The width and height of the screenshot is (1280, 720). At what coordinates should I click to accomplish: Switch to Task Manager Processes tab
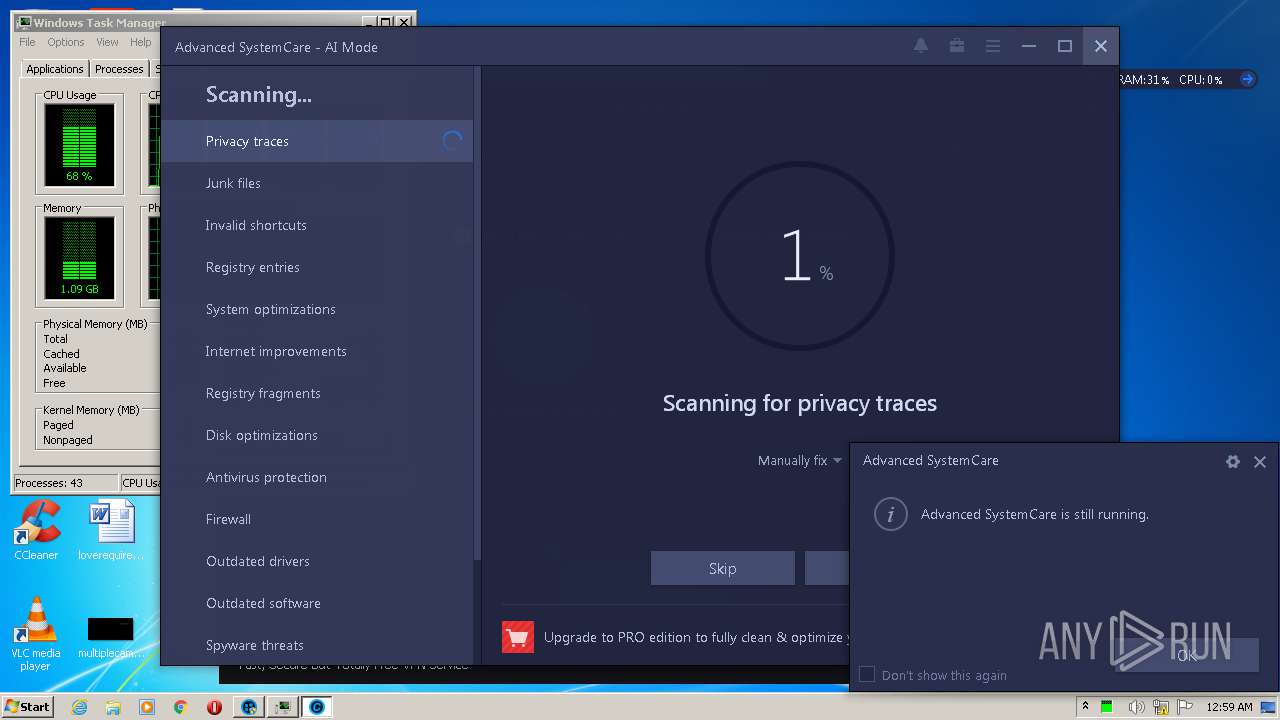(x=119, y=69)
